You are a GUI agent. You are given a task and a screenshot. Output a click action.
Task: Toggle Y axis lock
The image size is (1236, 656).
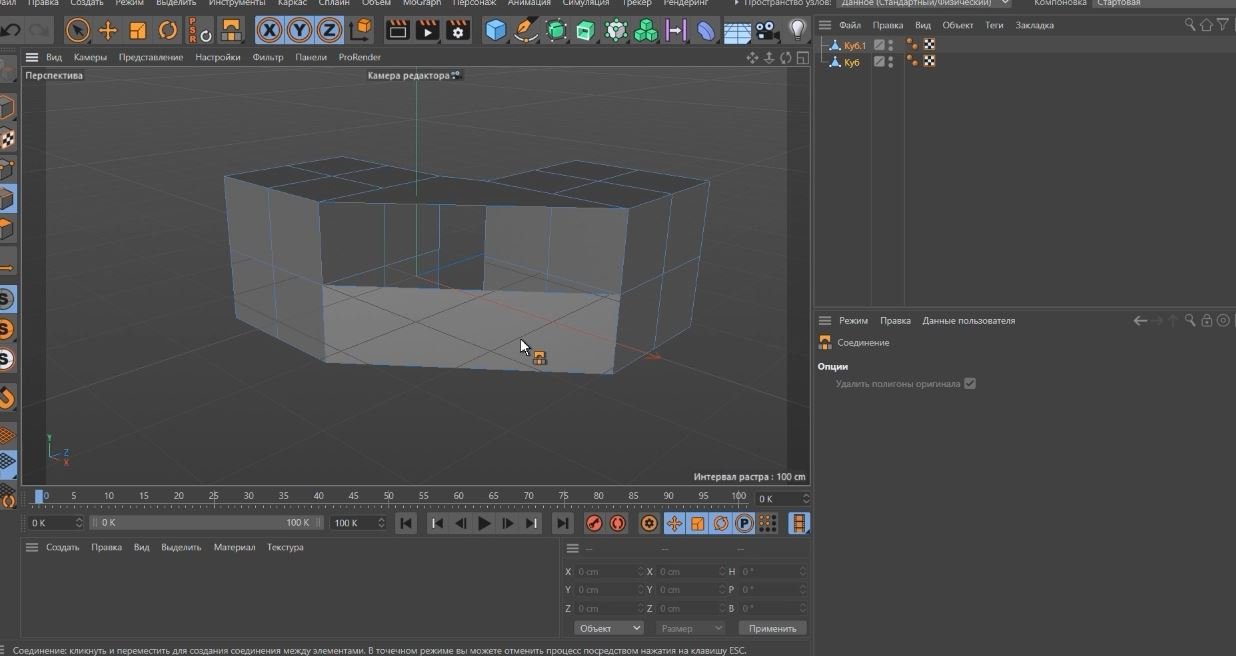click(x=299, y=31)
